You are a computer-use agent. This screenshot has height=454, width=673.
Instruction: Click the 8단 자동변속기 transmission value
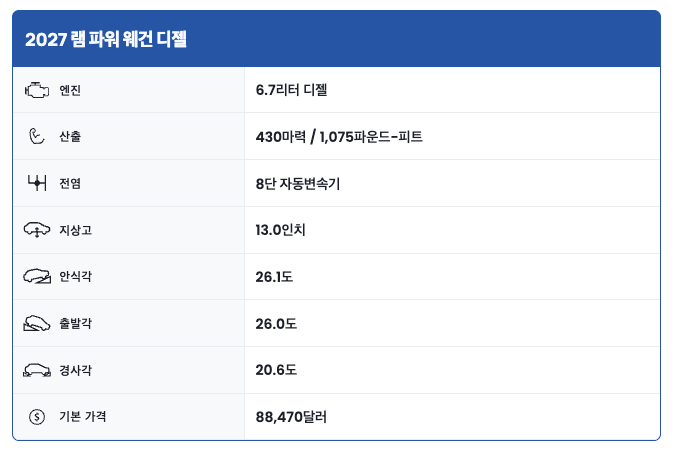tap(297, 184)
